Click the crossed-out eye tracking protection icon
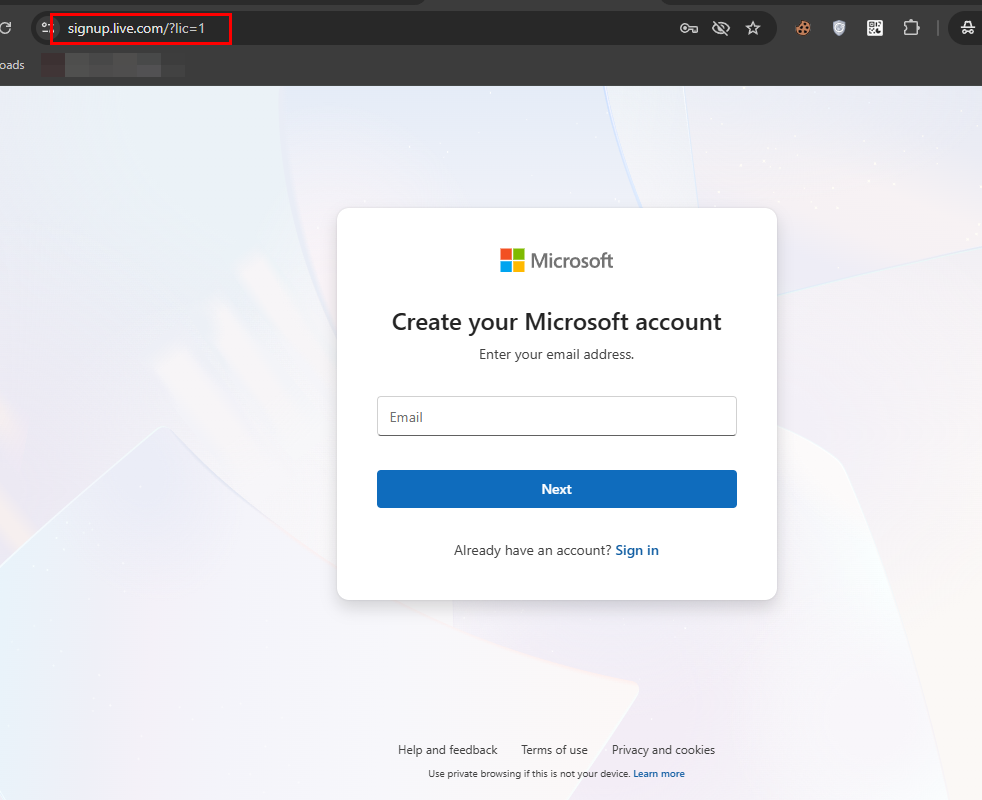The width and height of the screenshot is (982, 800). pyautogui.click(x=720, y=28)
